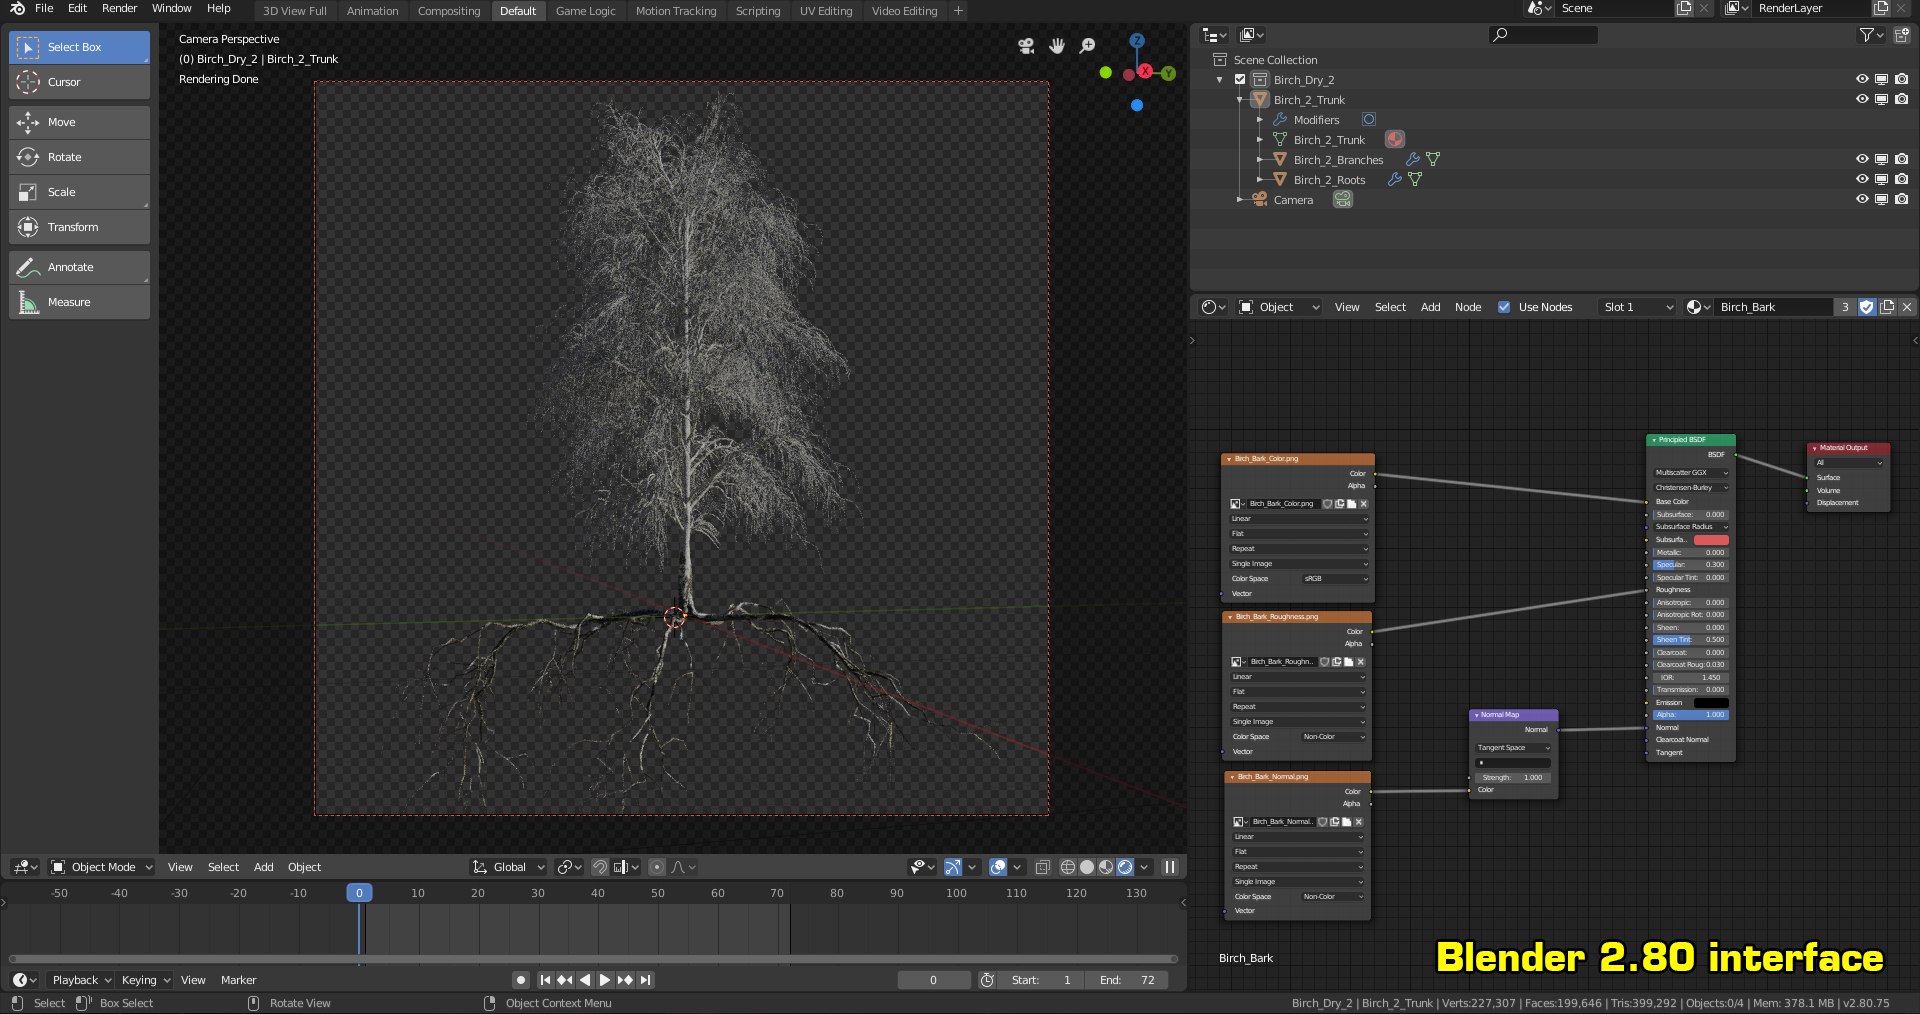Jump to the end frame
This screenshot has width=1920, height=1014.
[646, 980]
